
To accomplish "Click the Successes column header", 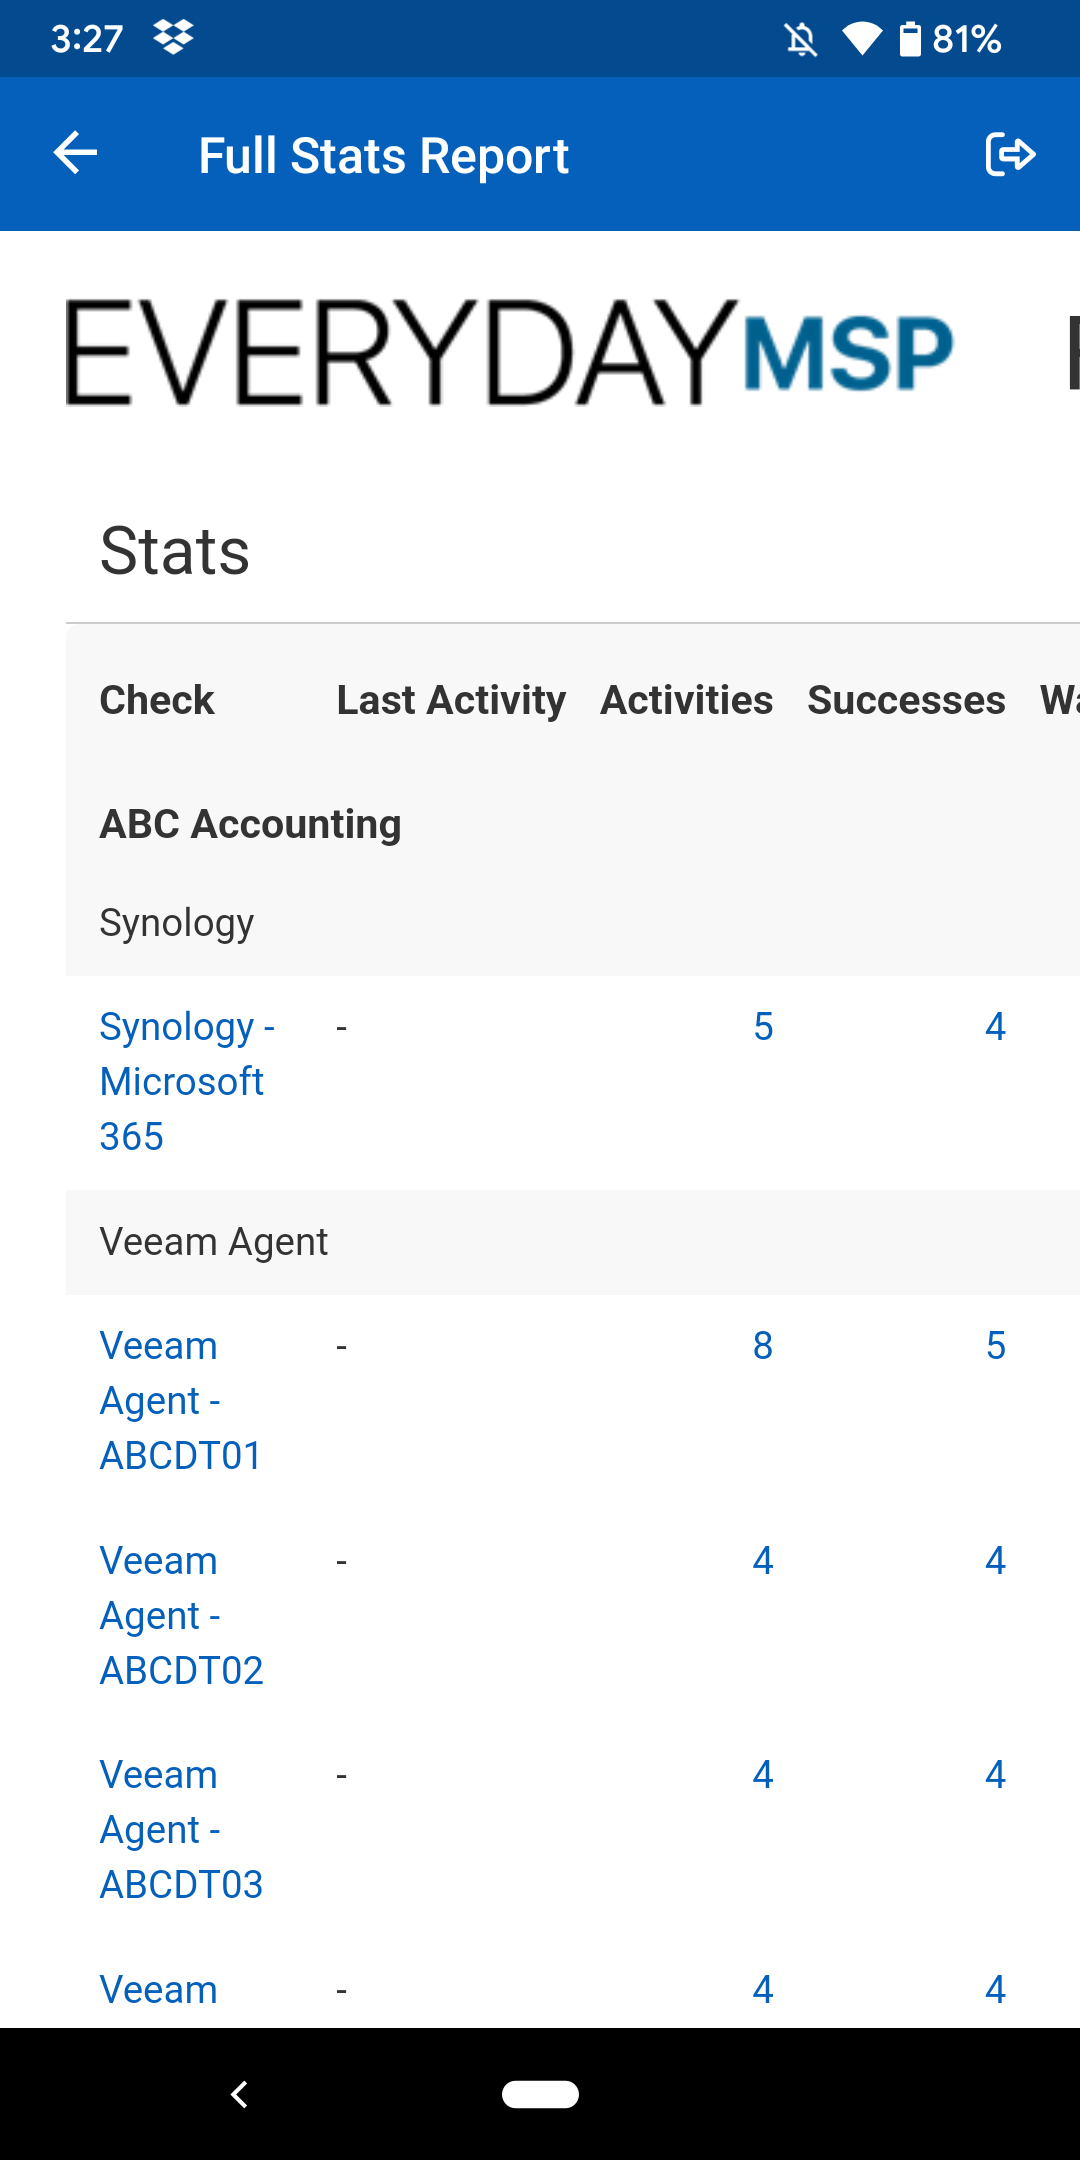I will tap(906, 700).
